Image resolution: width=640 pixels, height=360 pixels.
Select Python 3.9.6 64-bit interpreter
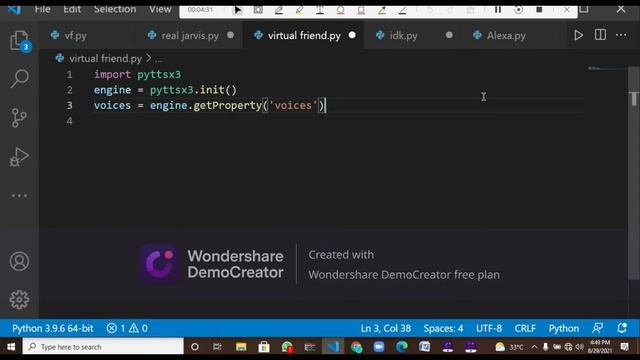(x=53, y=328)
